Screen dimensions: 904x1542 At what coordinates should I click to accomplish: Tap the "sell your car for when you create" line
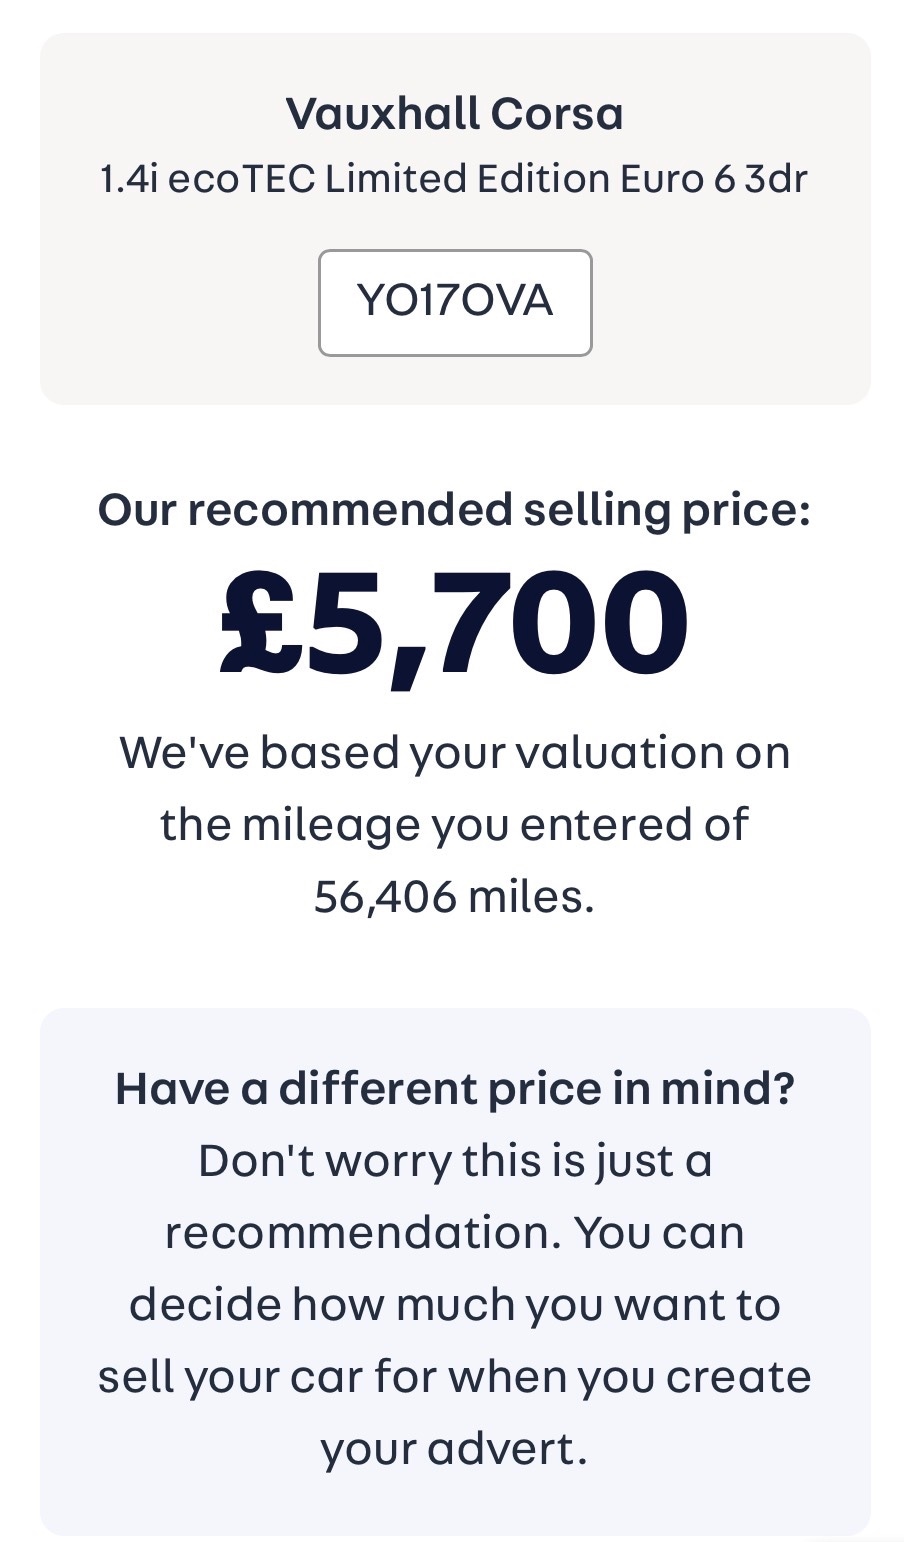[x=455, y=1377]
